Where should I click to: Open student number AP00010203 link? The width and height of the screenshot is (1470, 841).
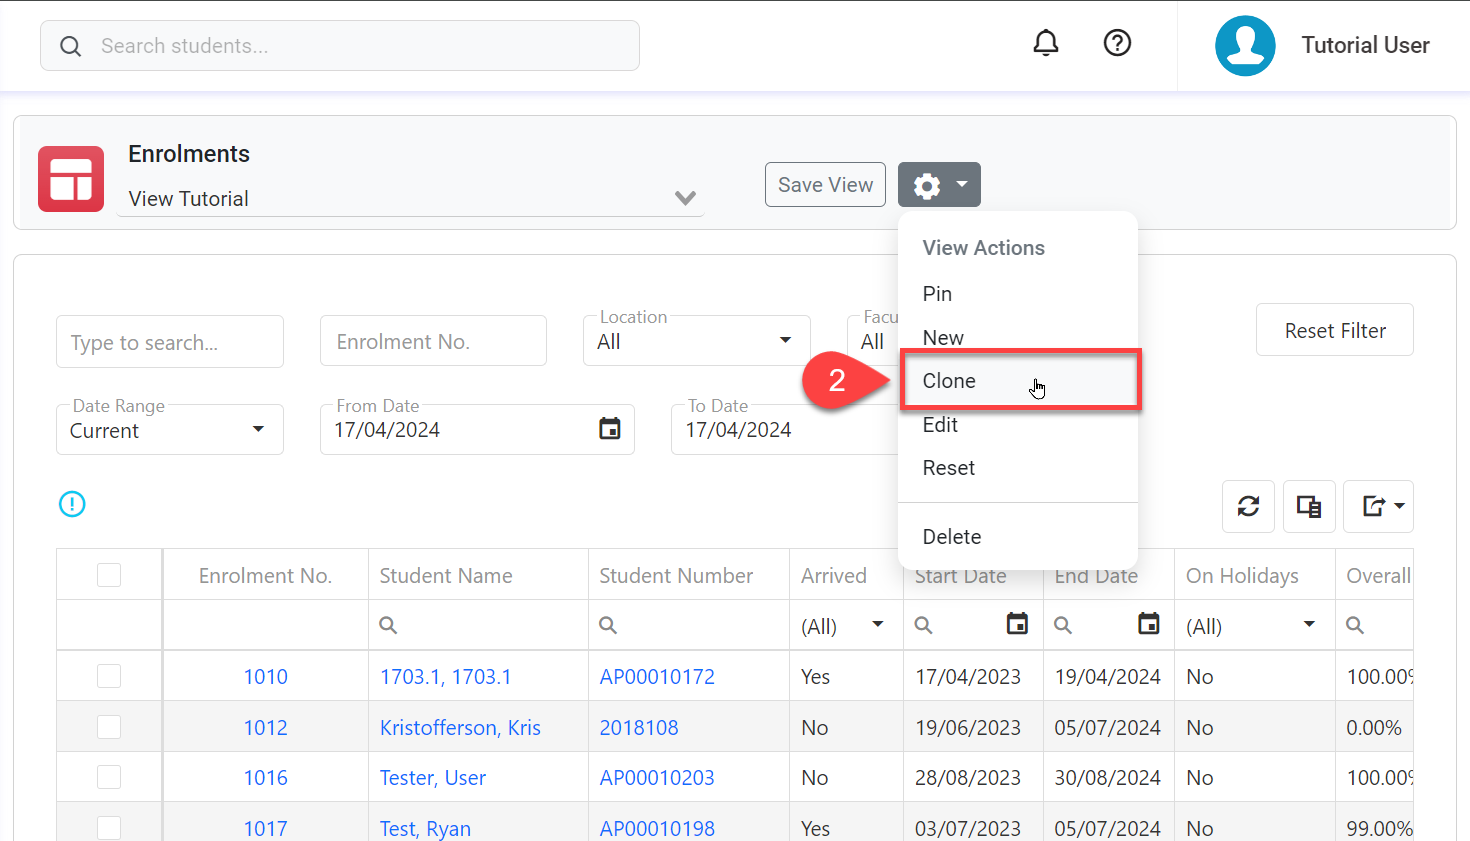point(657,778)
